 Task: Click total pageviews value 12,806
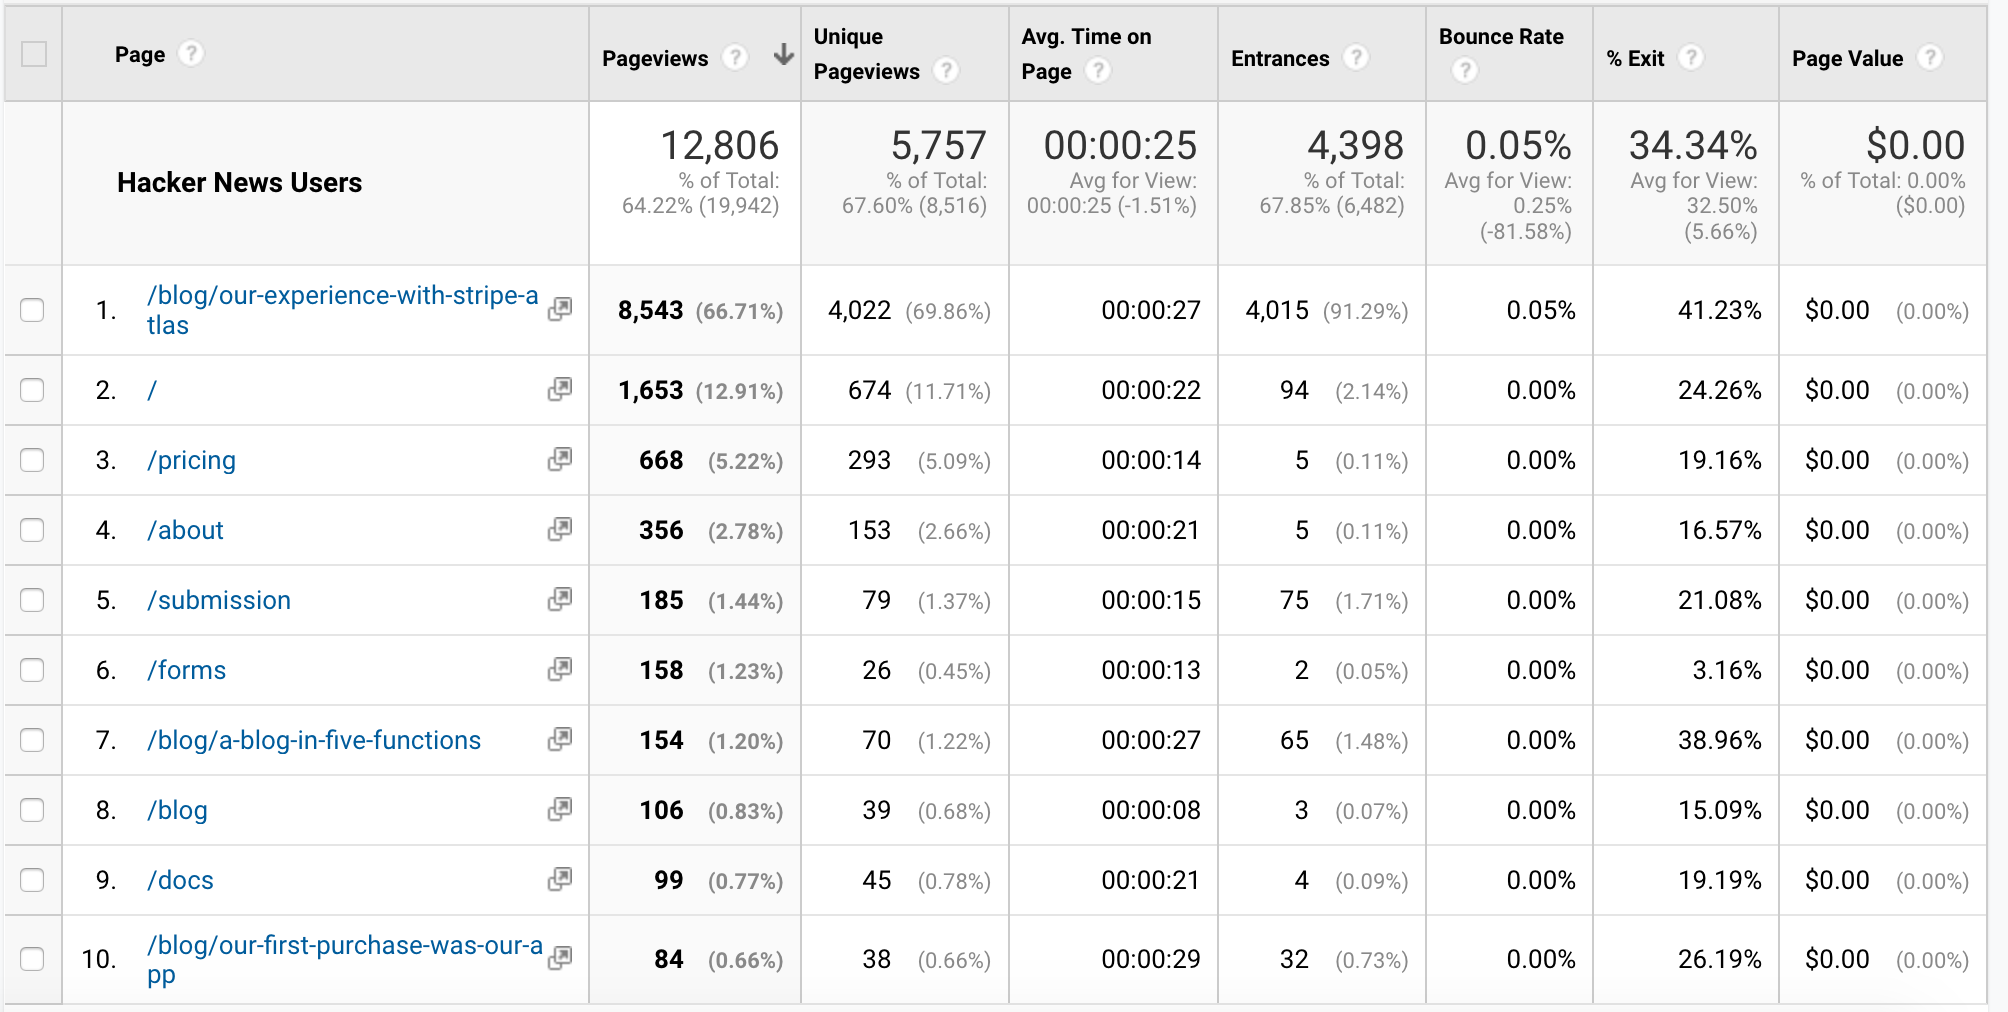(x=719, y=146)
